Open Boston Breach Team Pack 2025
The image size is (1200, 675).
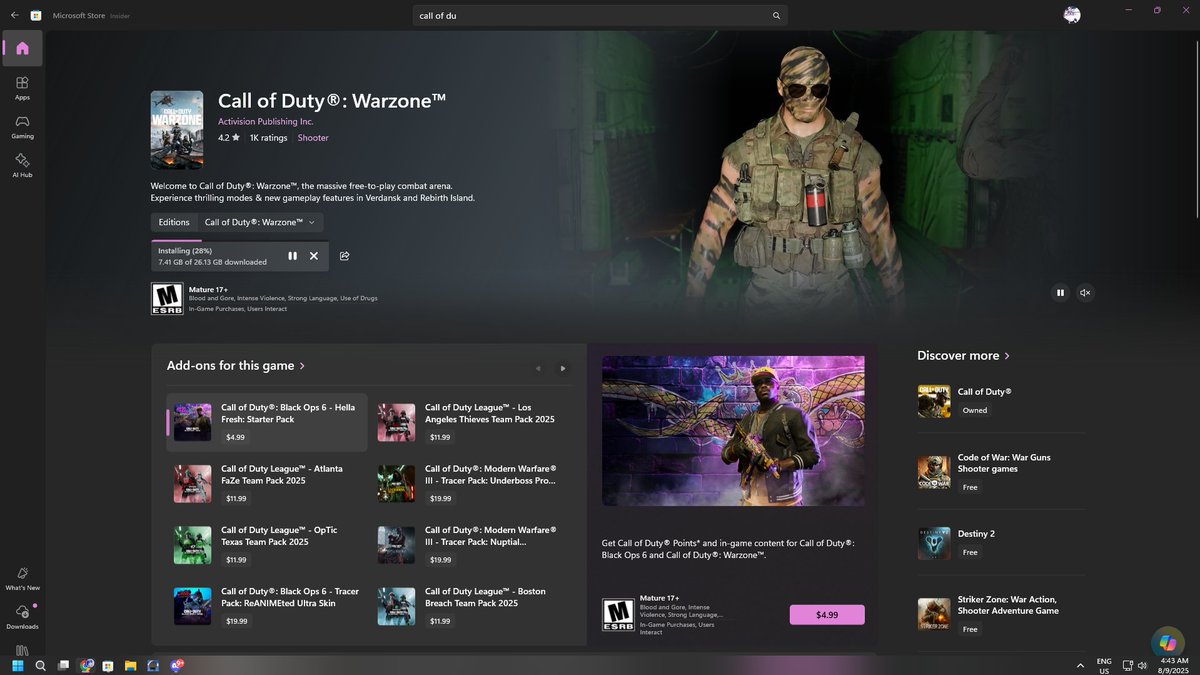[x=471, y=606]
